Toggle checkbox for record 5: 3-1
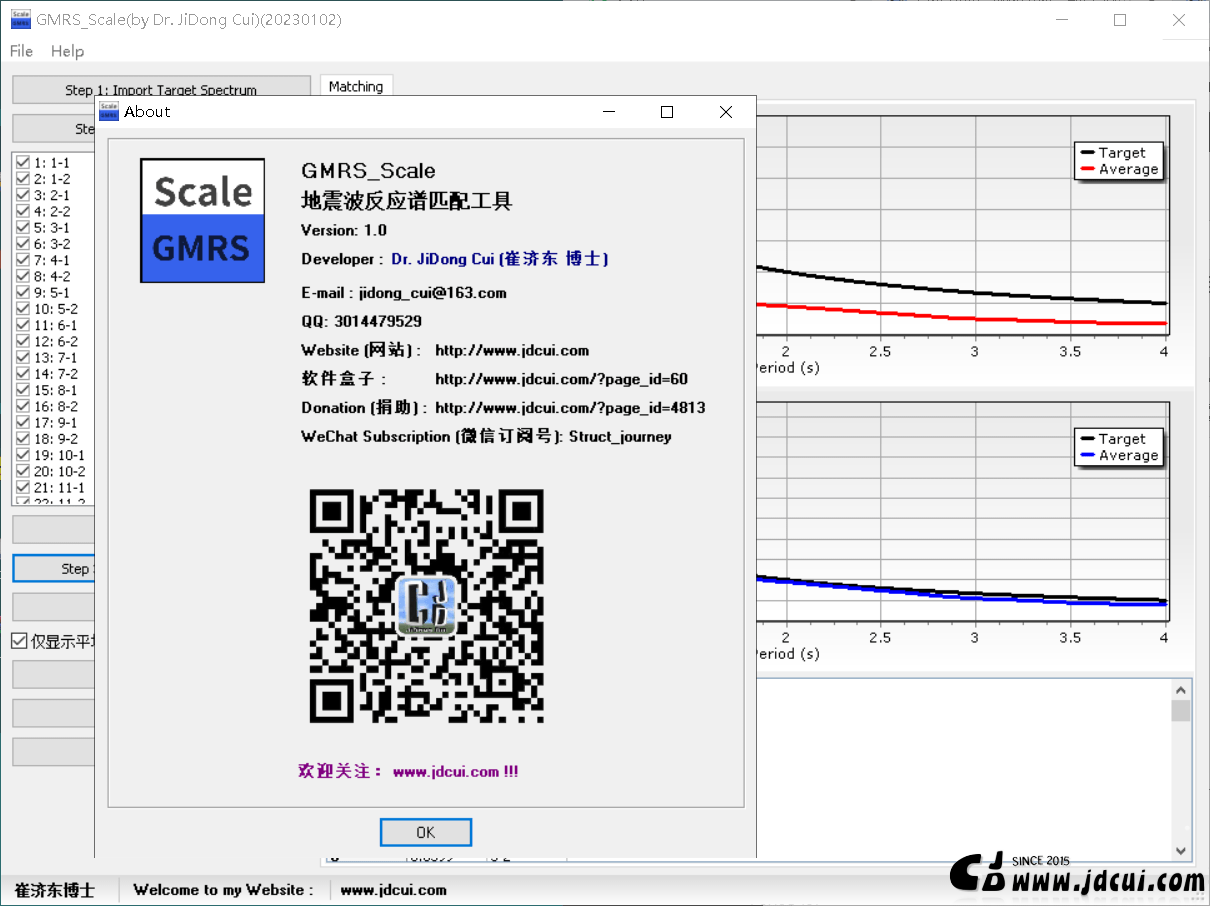The height and width of the screenshot is (906, 1210). click(x=23, y=227)
